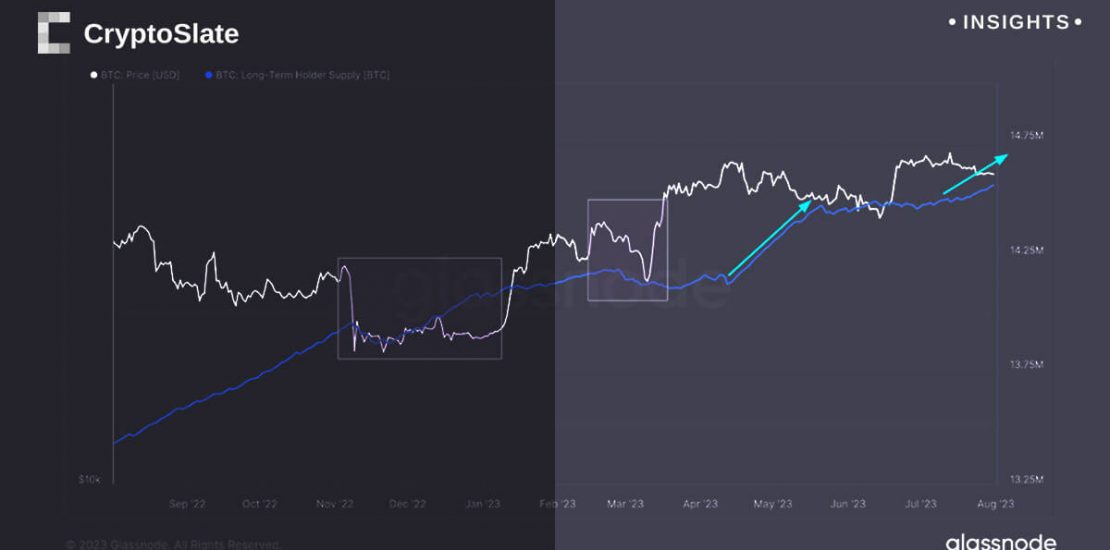Click the white BTC Price legend dot

[93, 75]
